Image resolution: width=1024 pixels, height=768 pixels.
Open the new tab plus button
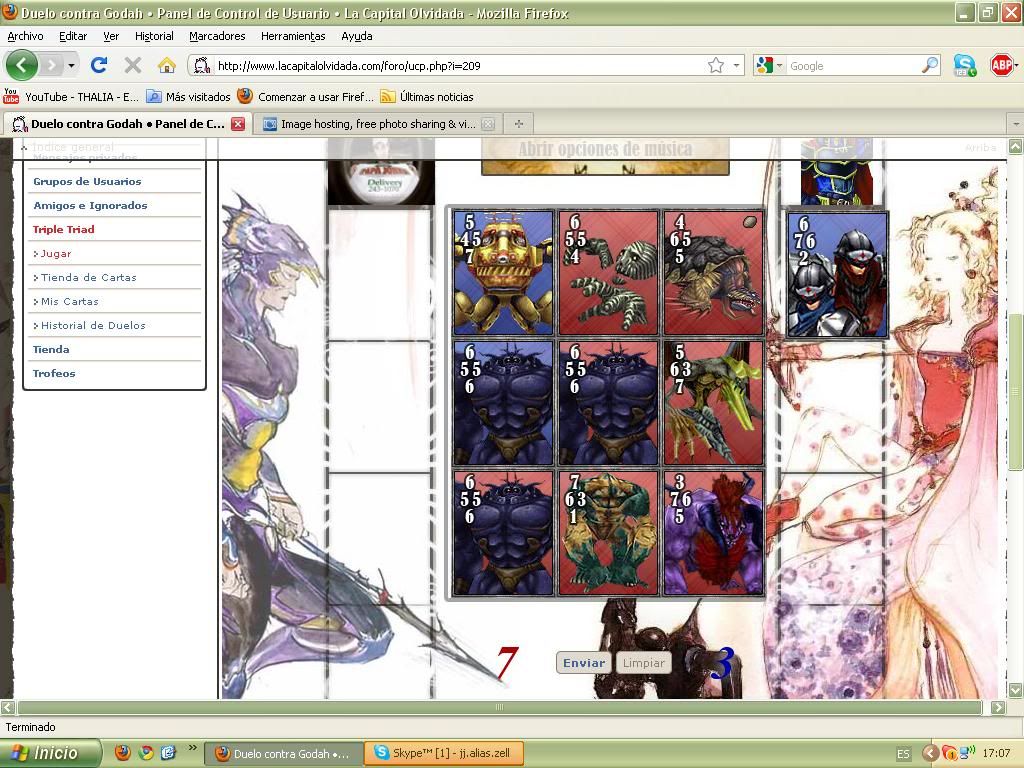coord(519,123)
